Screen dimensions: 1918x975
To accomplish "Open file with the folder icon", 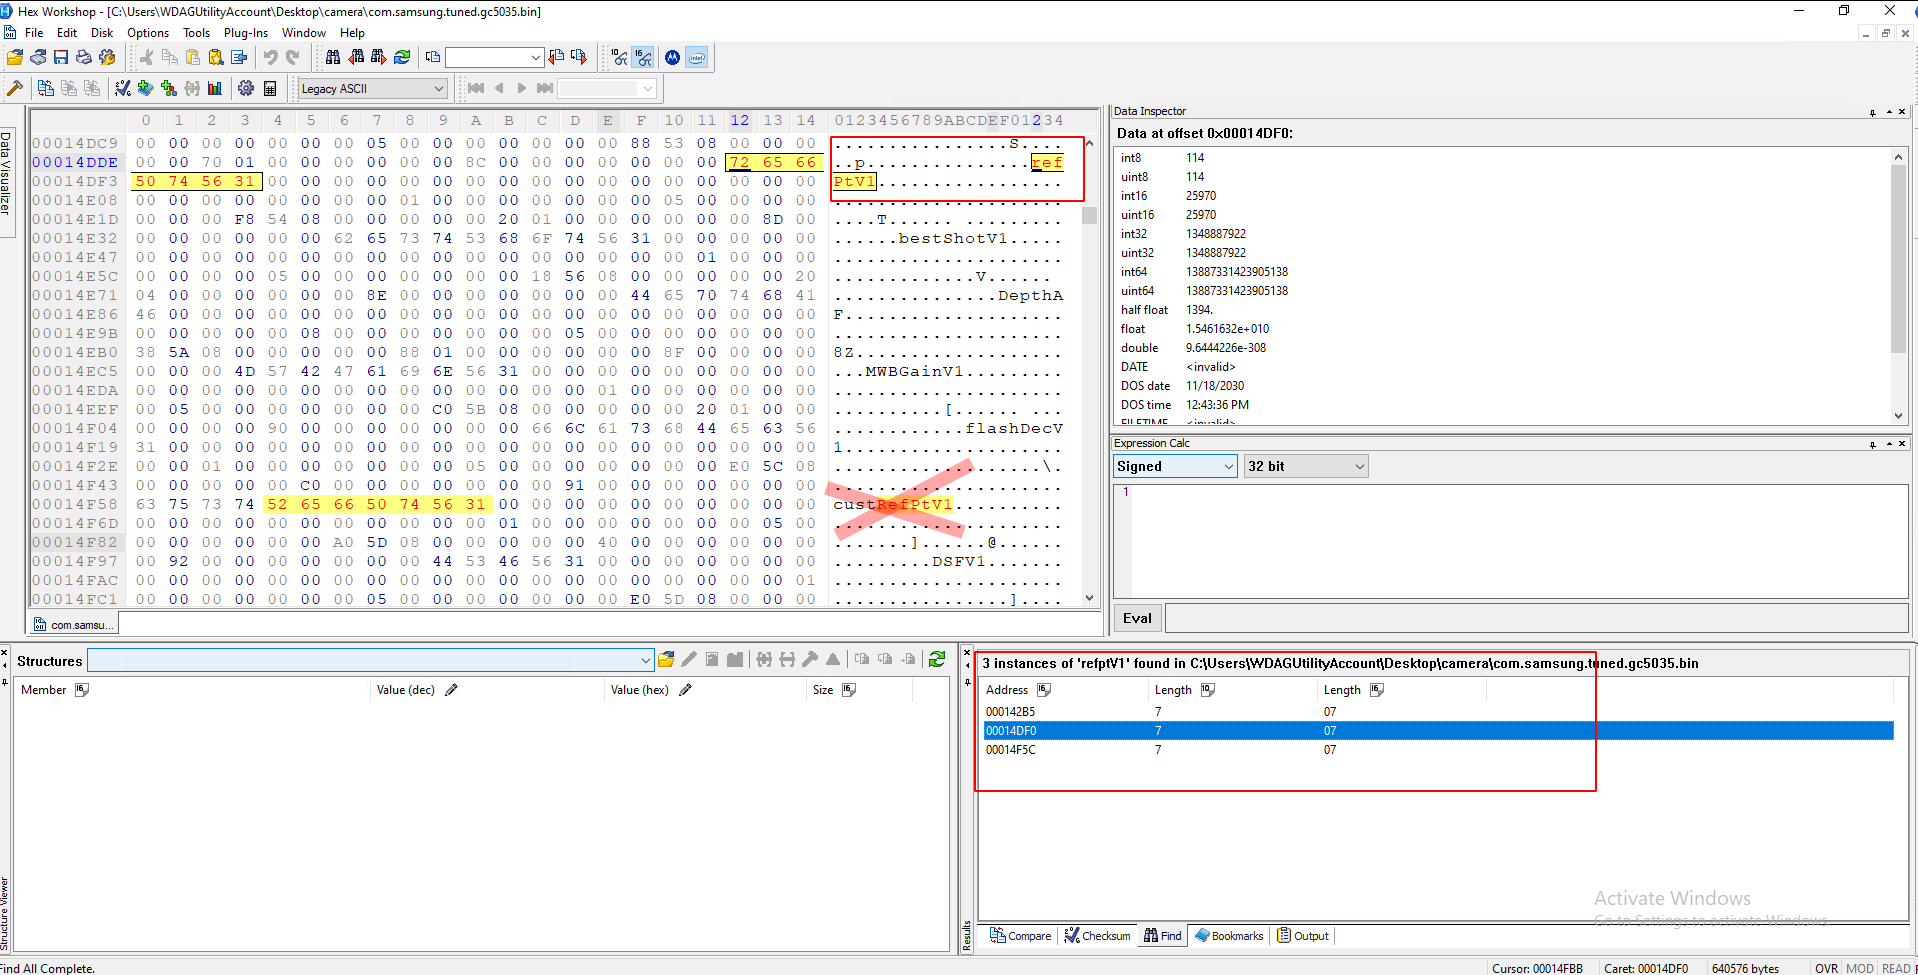I will click(x=15, y=57).
